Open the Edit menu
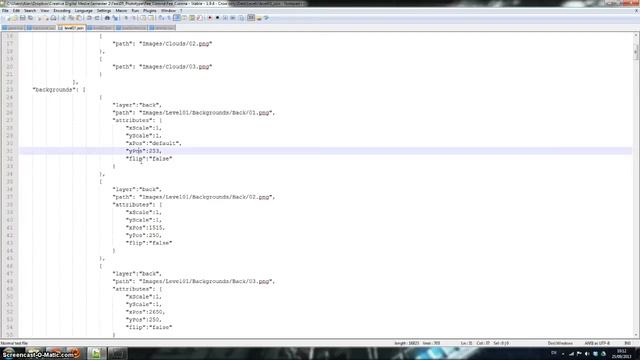This screenshot has width=640, height=360. (x=16, y=11)
